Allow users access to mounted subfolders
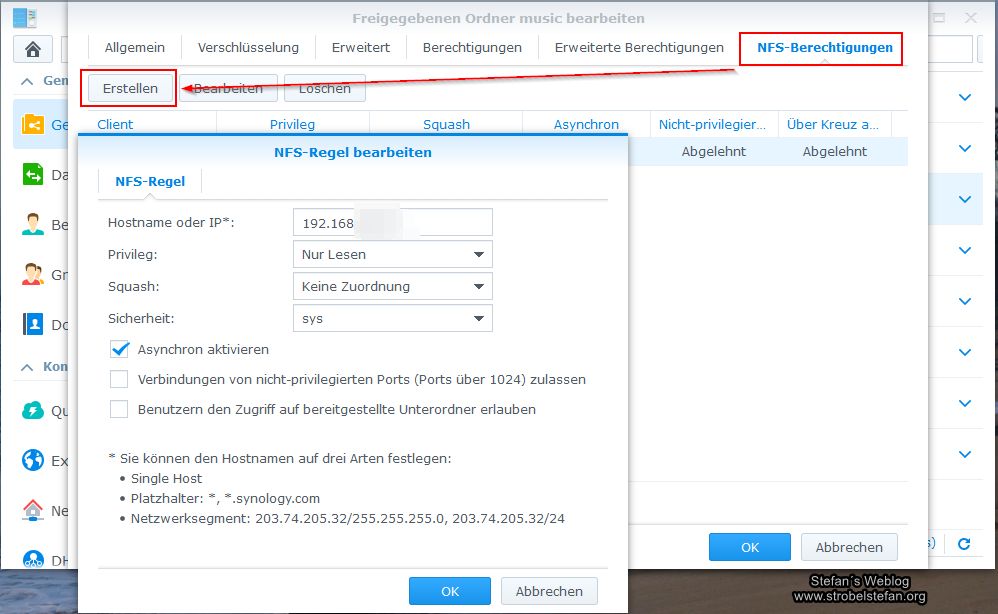This screenshot has width=998, height=614. pos(120,409)
